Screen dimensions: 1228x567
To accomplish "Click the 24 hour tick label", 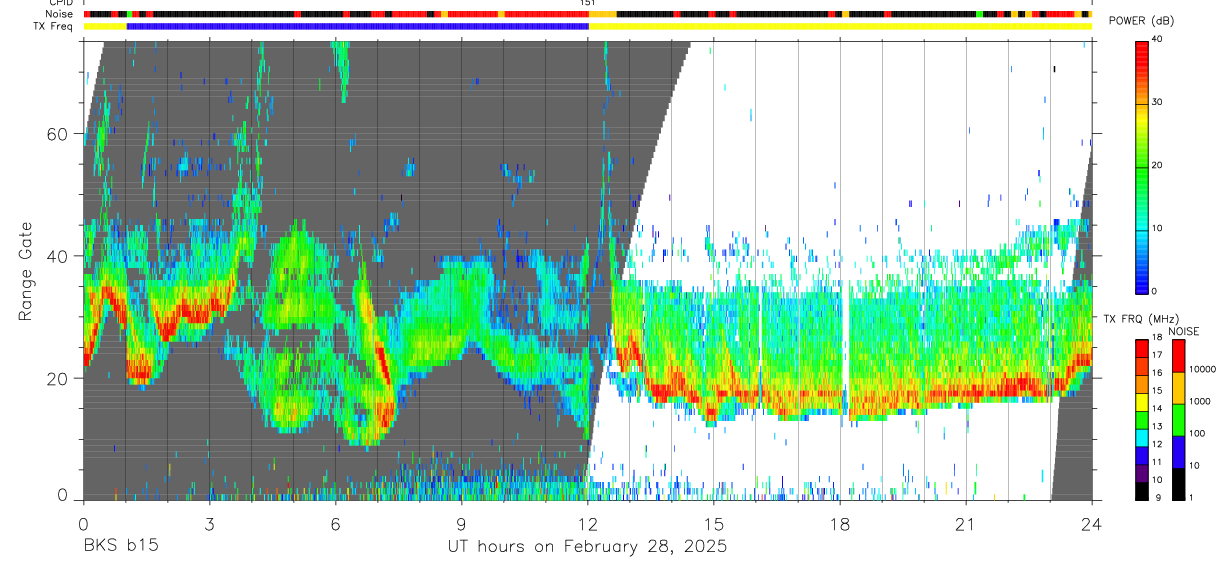I will 1092,523.
